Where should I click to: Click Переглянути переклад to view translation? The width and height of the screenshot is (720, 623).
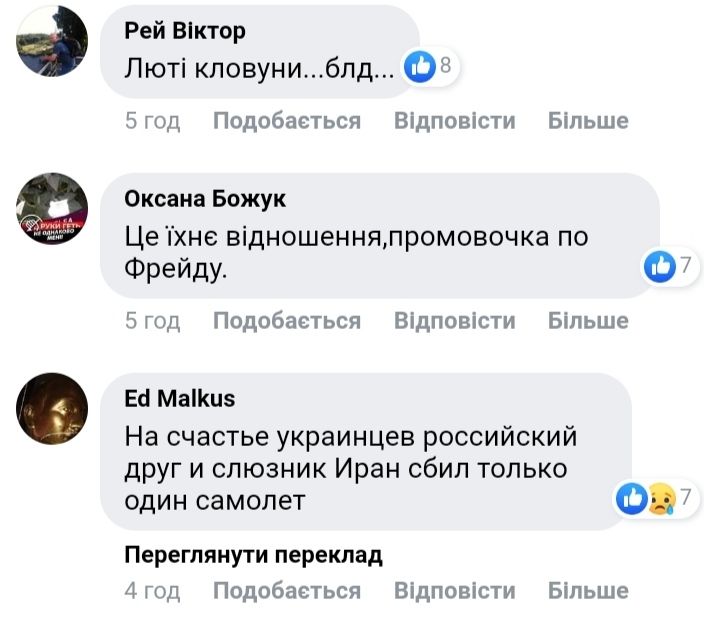254,556
